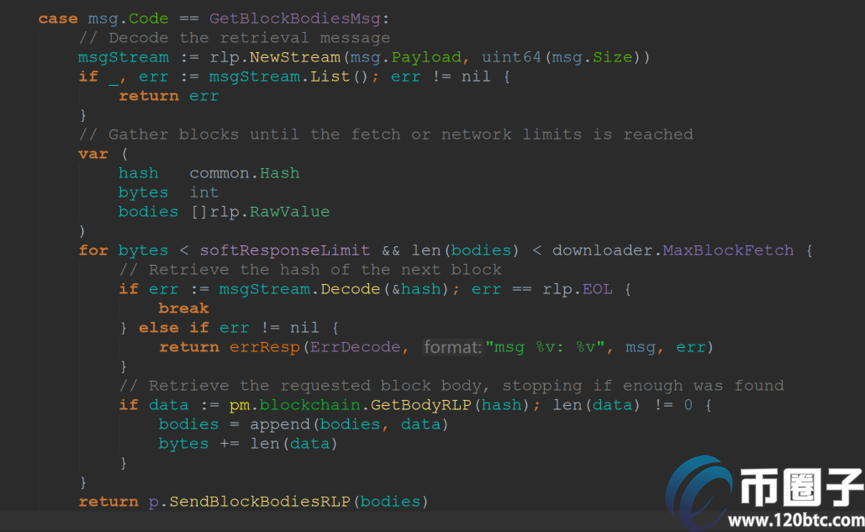Click the string "msg %v: %v"

pyautogui.click(x=545, y=347)
